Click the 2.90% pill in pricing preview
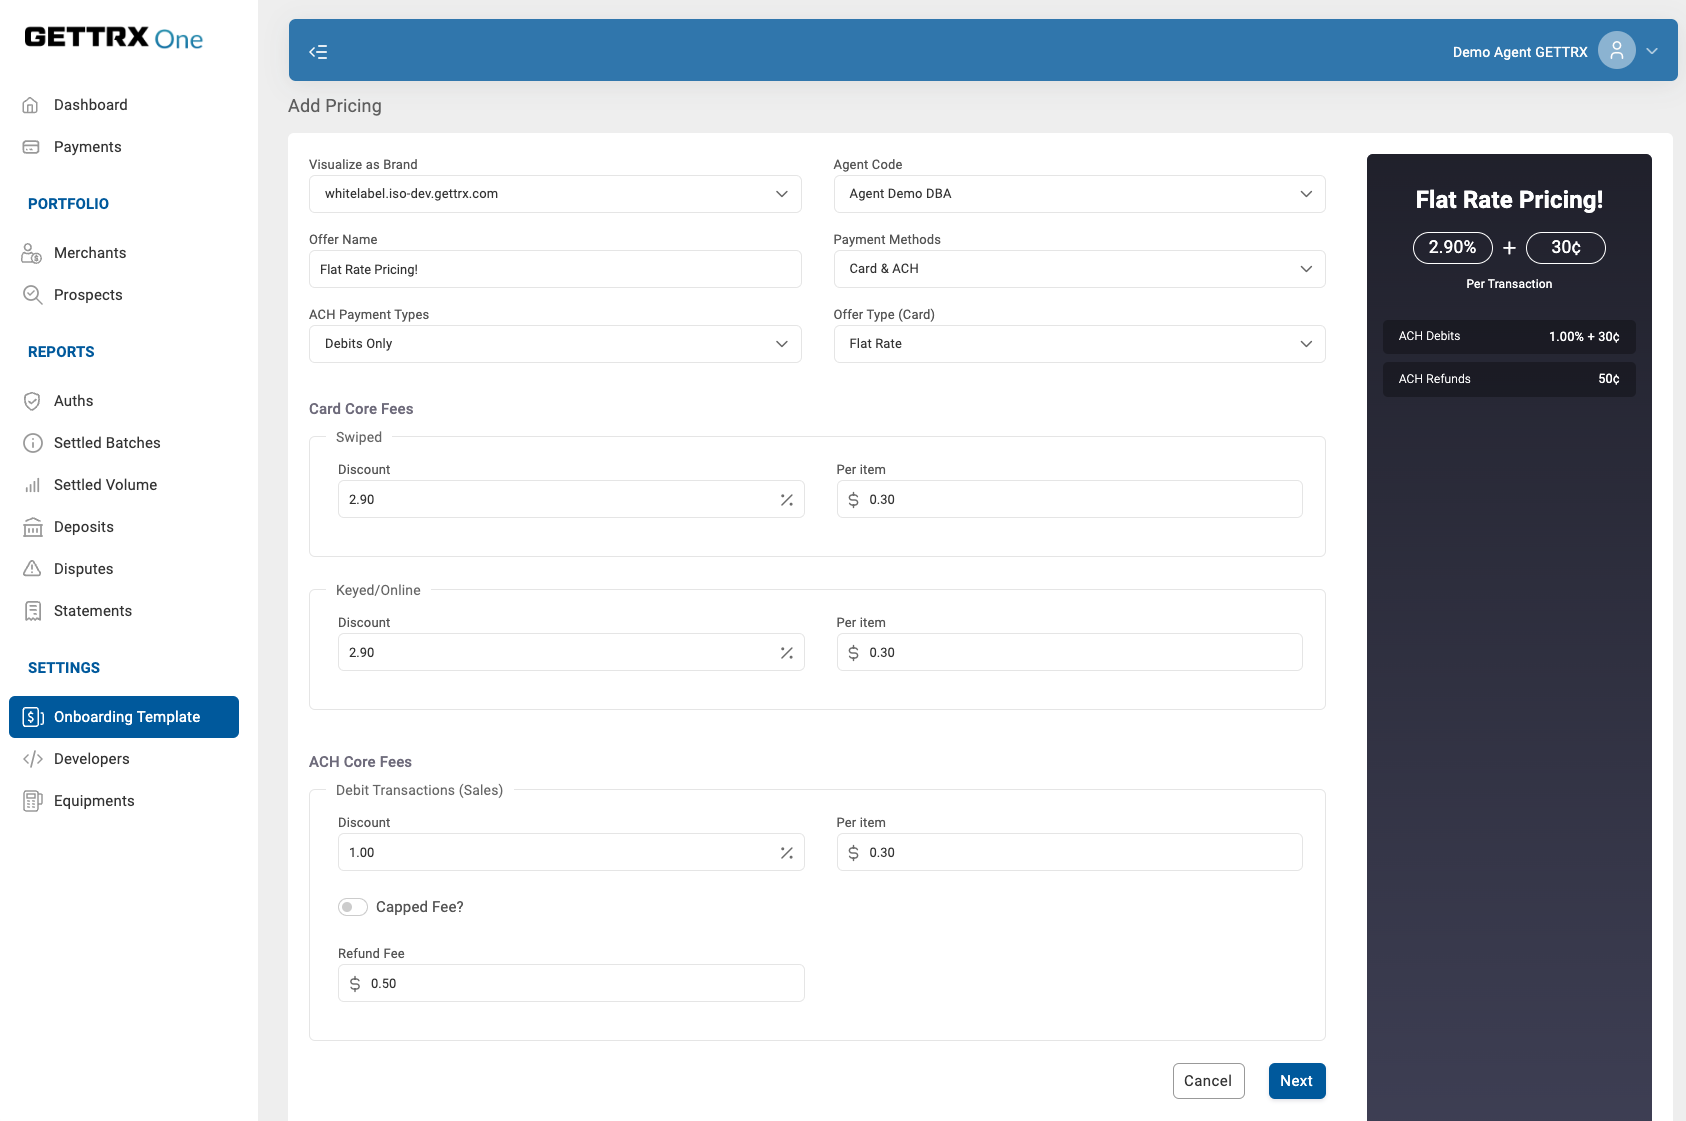This screenshot has width=1686, height=1121. [1452, 248]
